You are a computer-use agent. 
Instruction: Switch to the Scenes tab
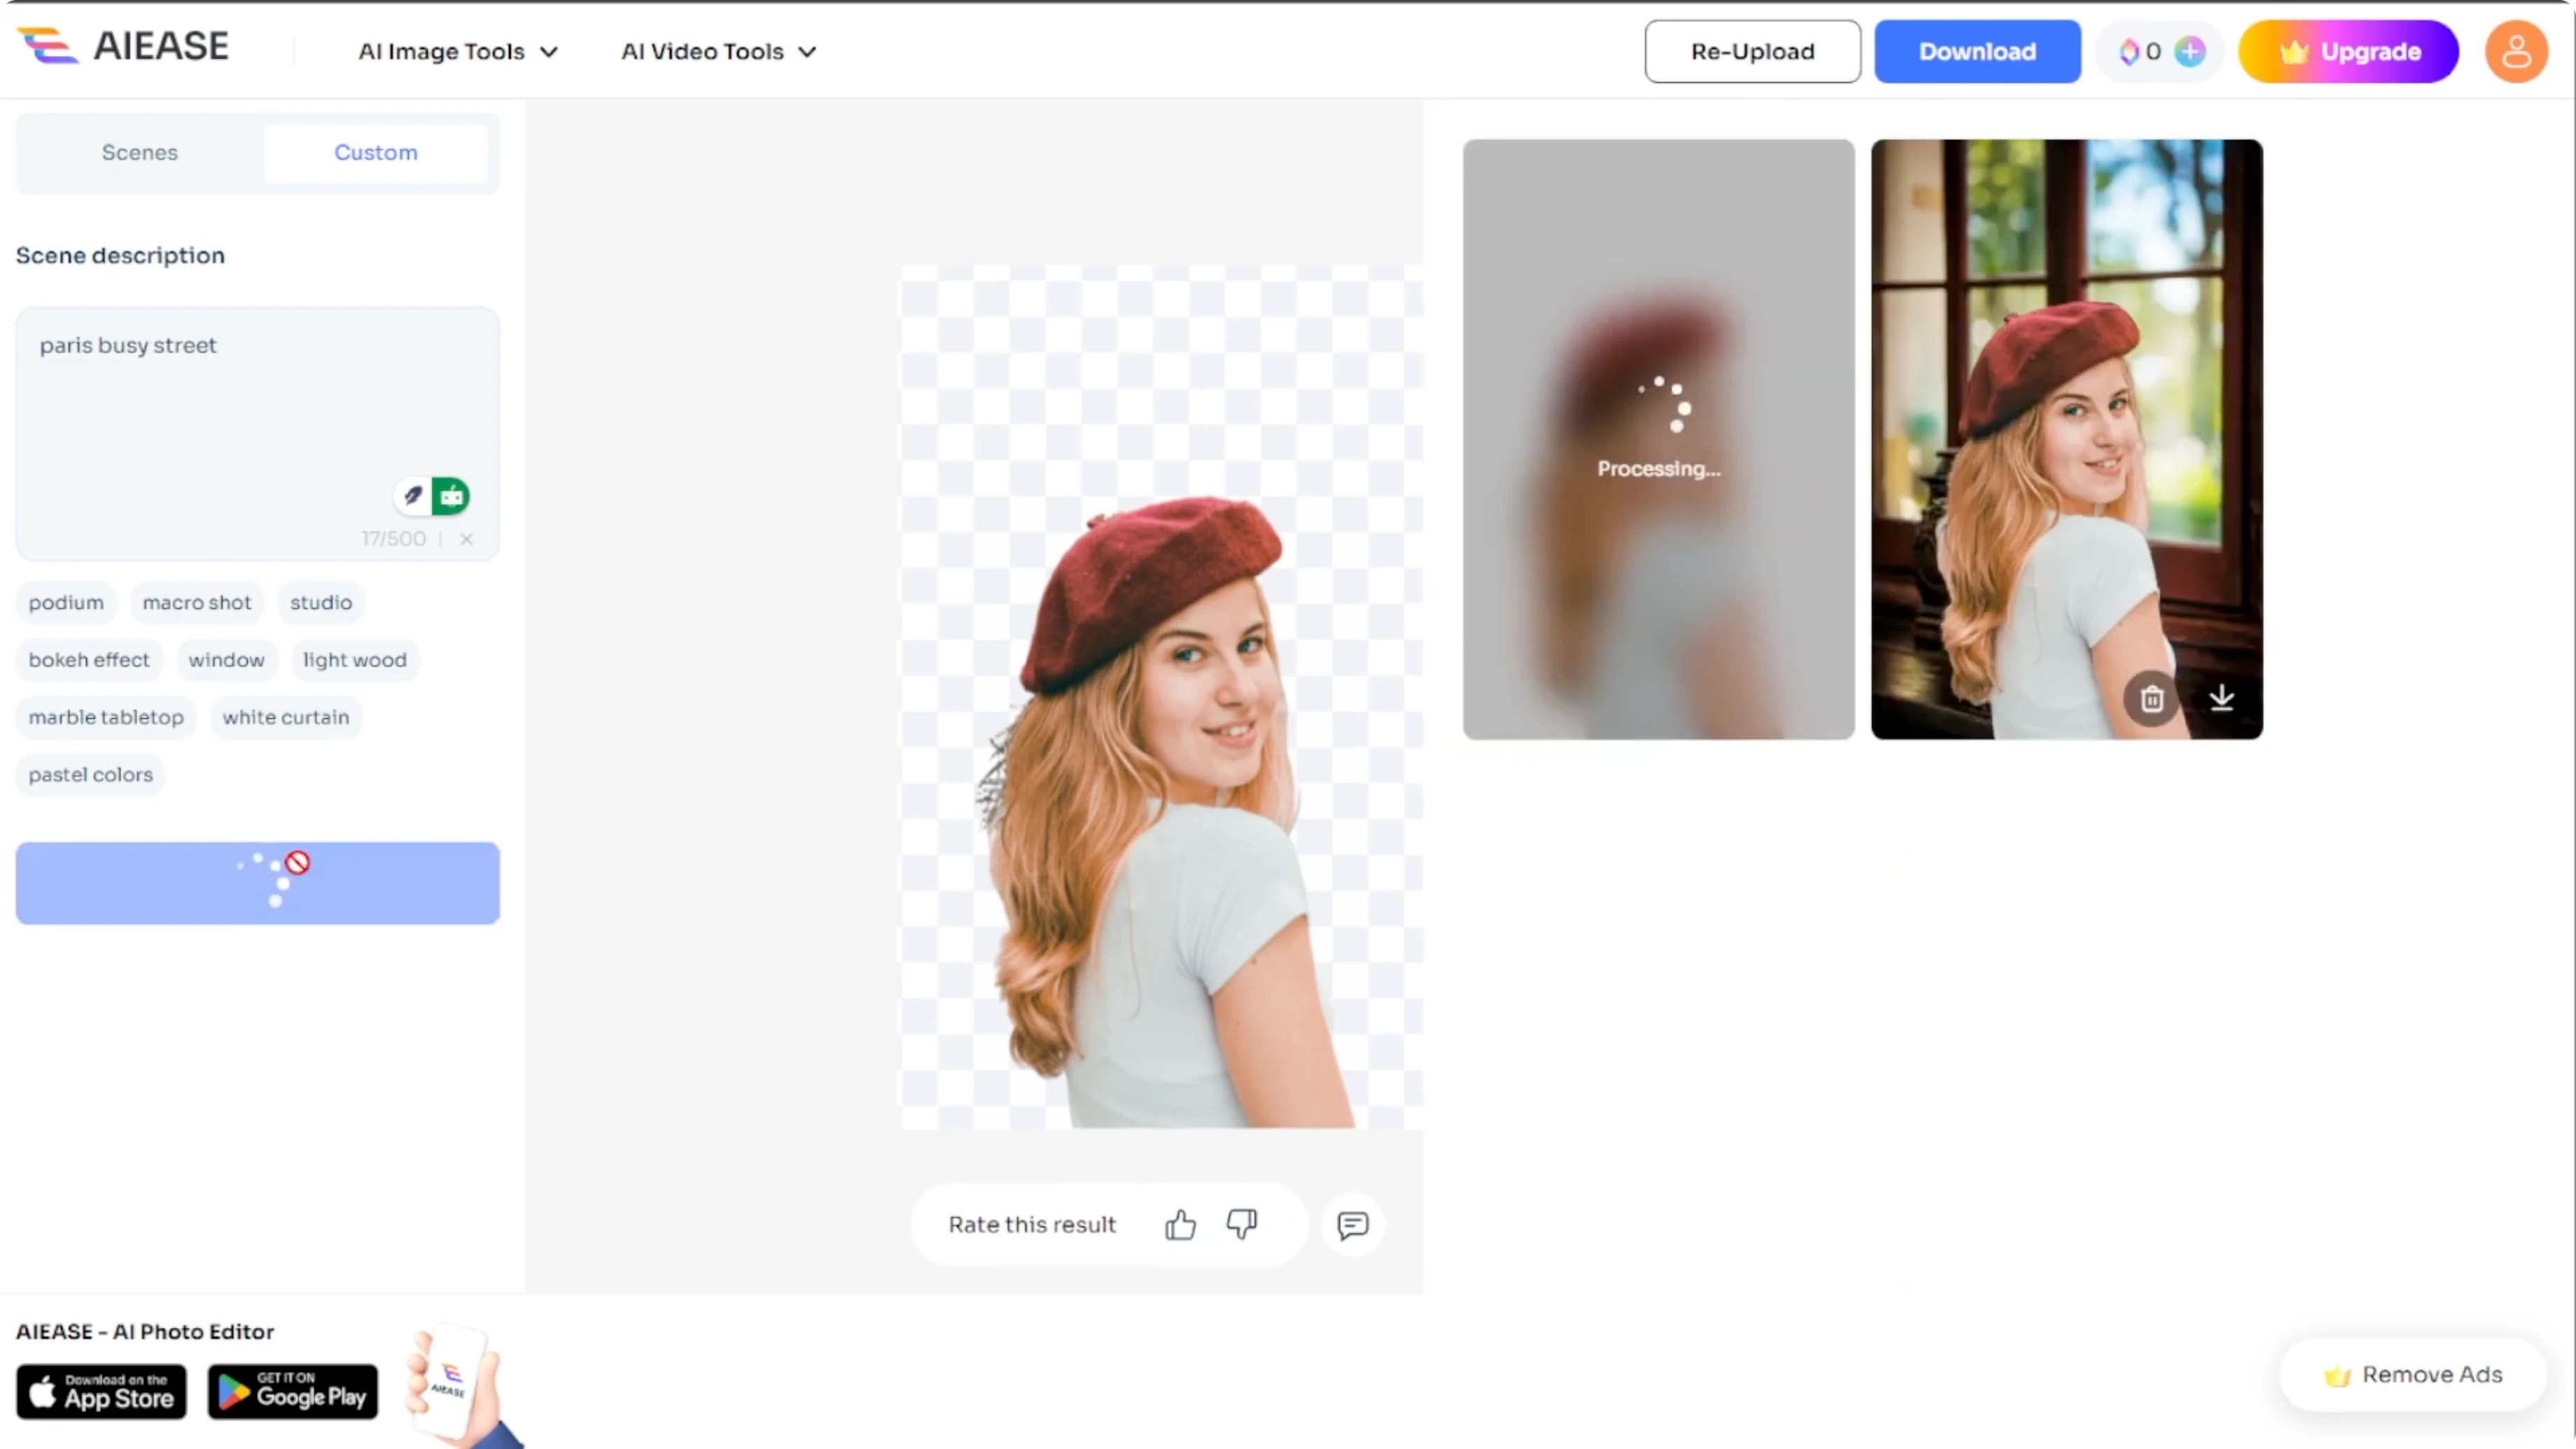point(140,153)
